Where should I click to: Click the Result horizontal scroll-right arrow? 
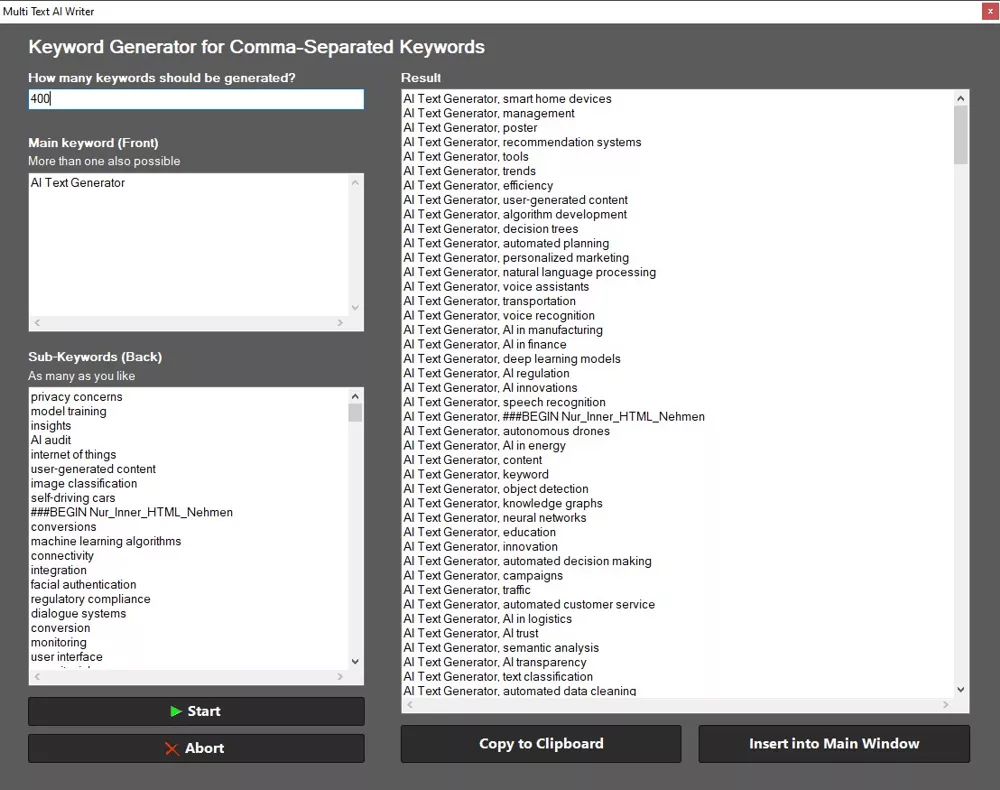pyautogui.click(x=946, y=705)
